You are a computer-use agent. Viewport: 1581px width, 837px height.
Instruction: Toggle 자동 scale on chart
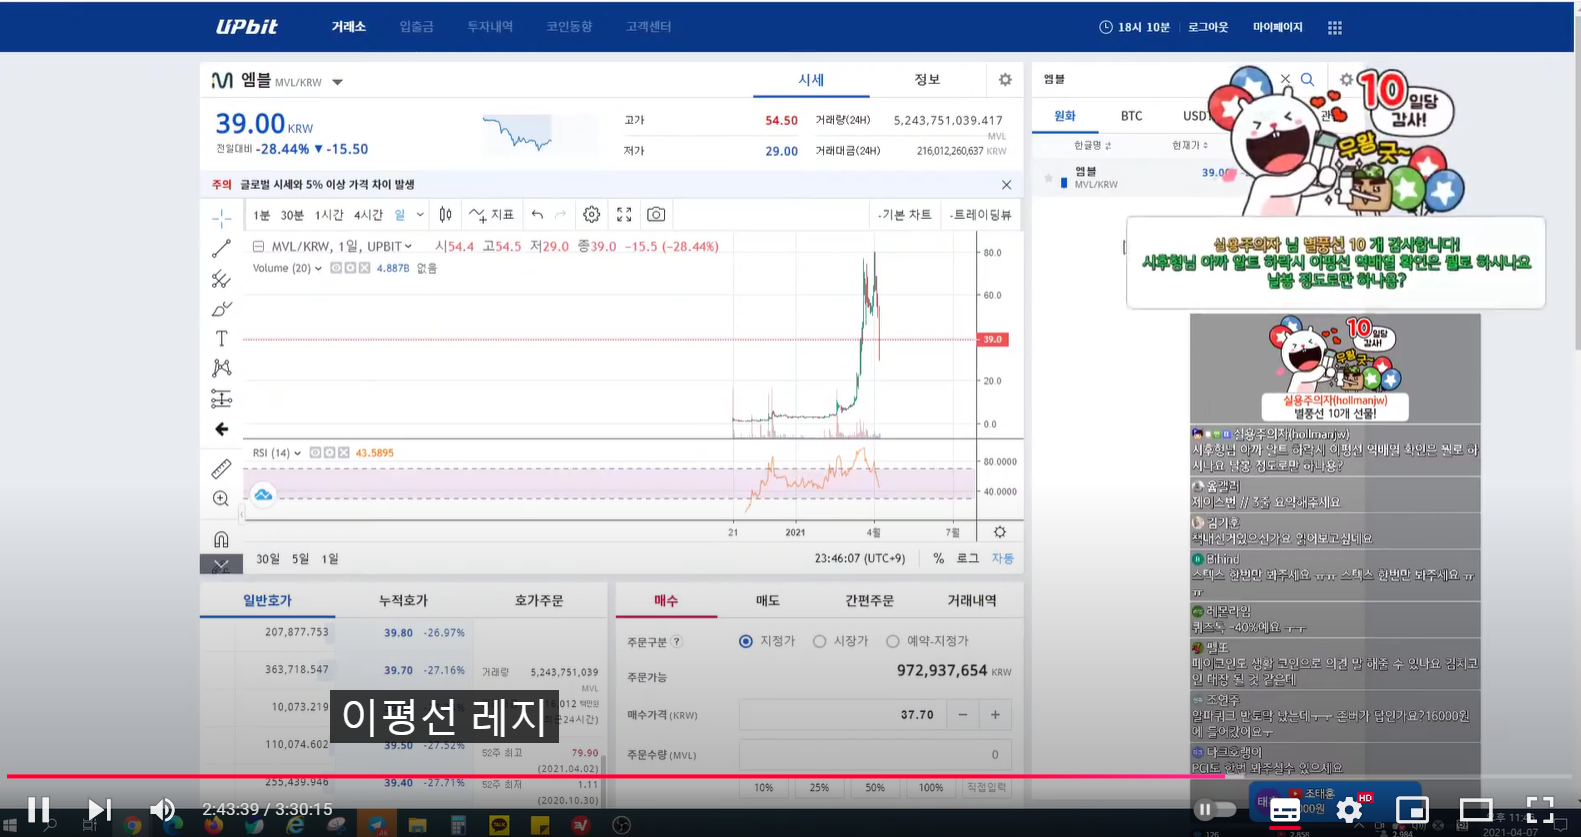(x=1002, y=559)
